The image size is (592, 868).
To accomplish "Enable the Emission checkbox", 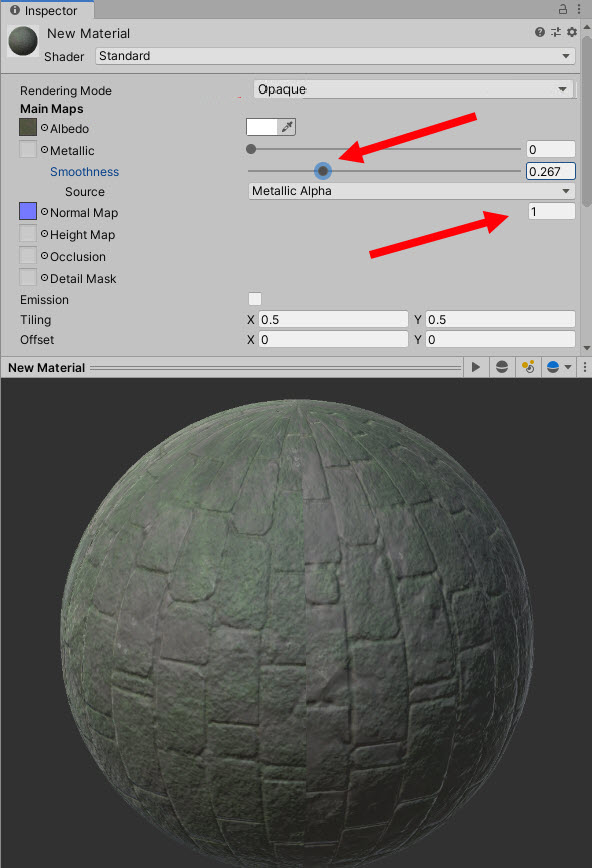I will (x=255, y=299).
